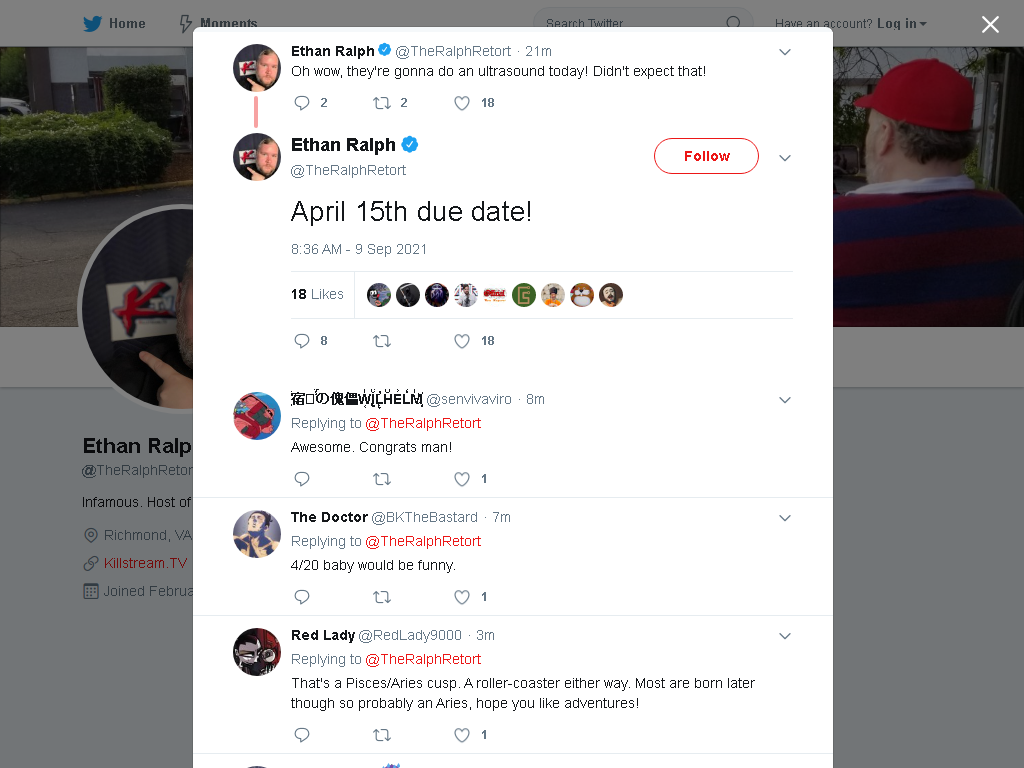Follow Ethan Ralph
Image resolution: width=1024 pixels, height=768 pixels.
706,156
